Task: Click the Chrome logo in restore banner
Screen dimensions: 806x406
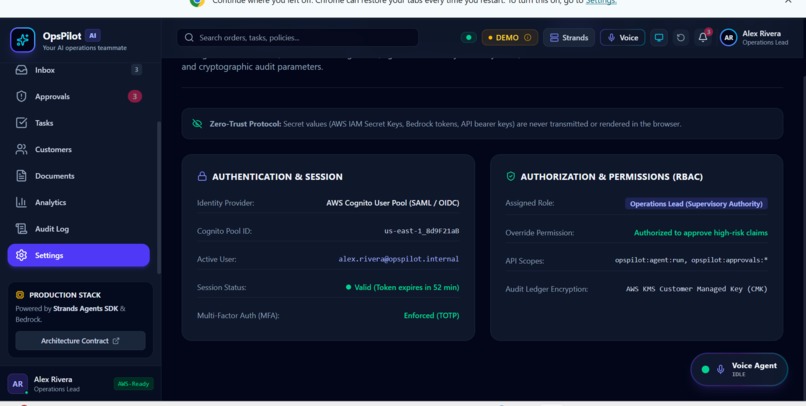Action: (197, 2)
